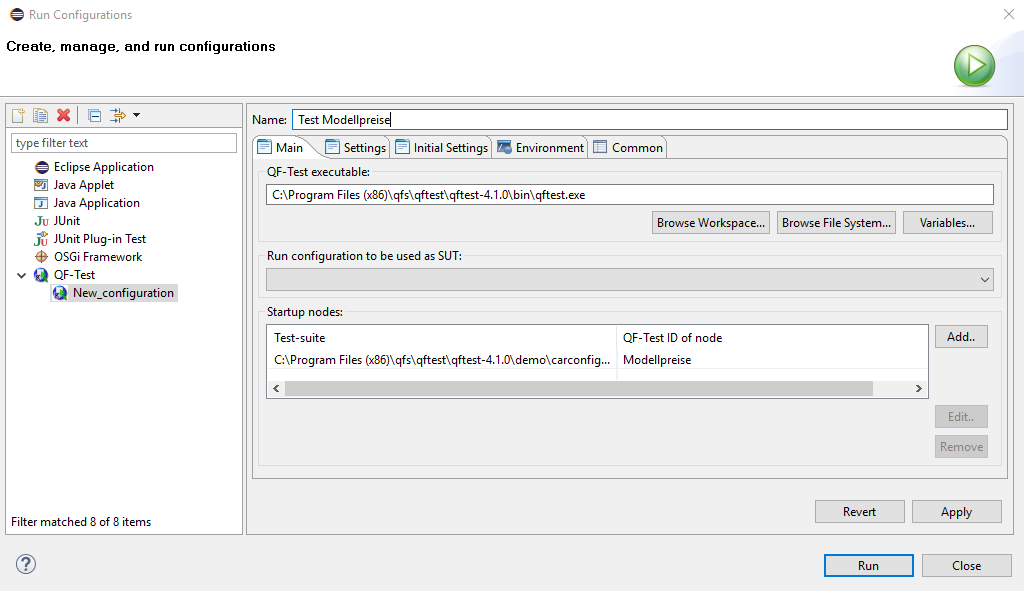Switch to the Settings tab
Image resolution: width=1024 pixels, height=591 pixels.
point(355,148)
